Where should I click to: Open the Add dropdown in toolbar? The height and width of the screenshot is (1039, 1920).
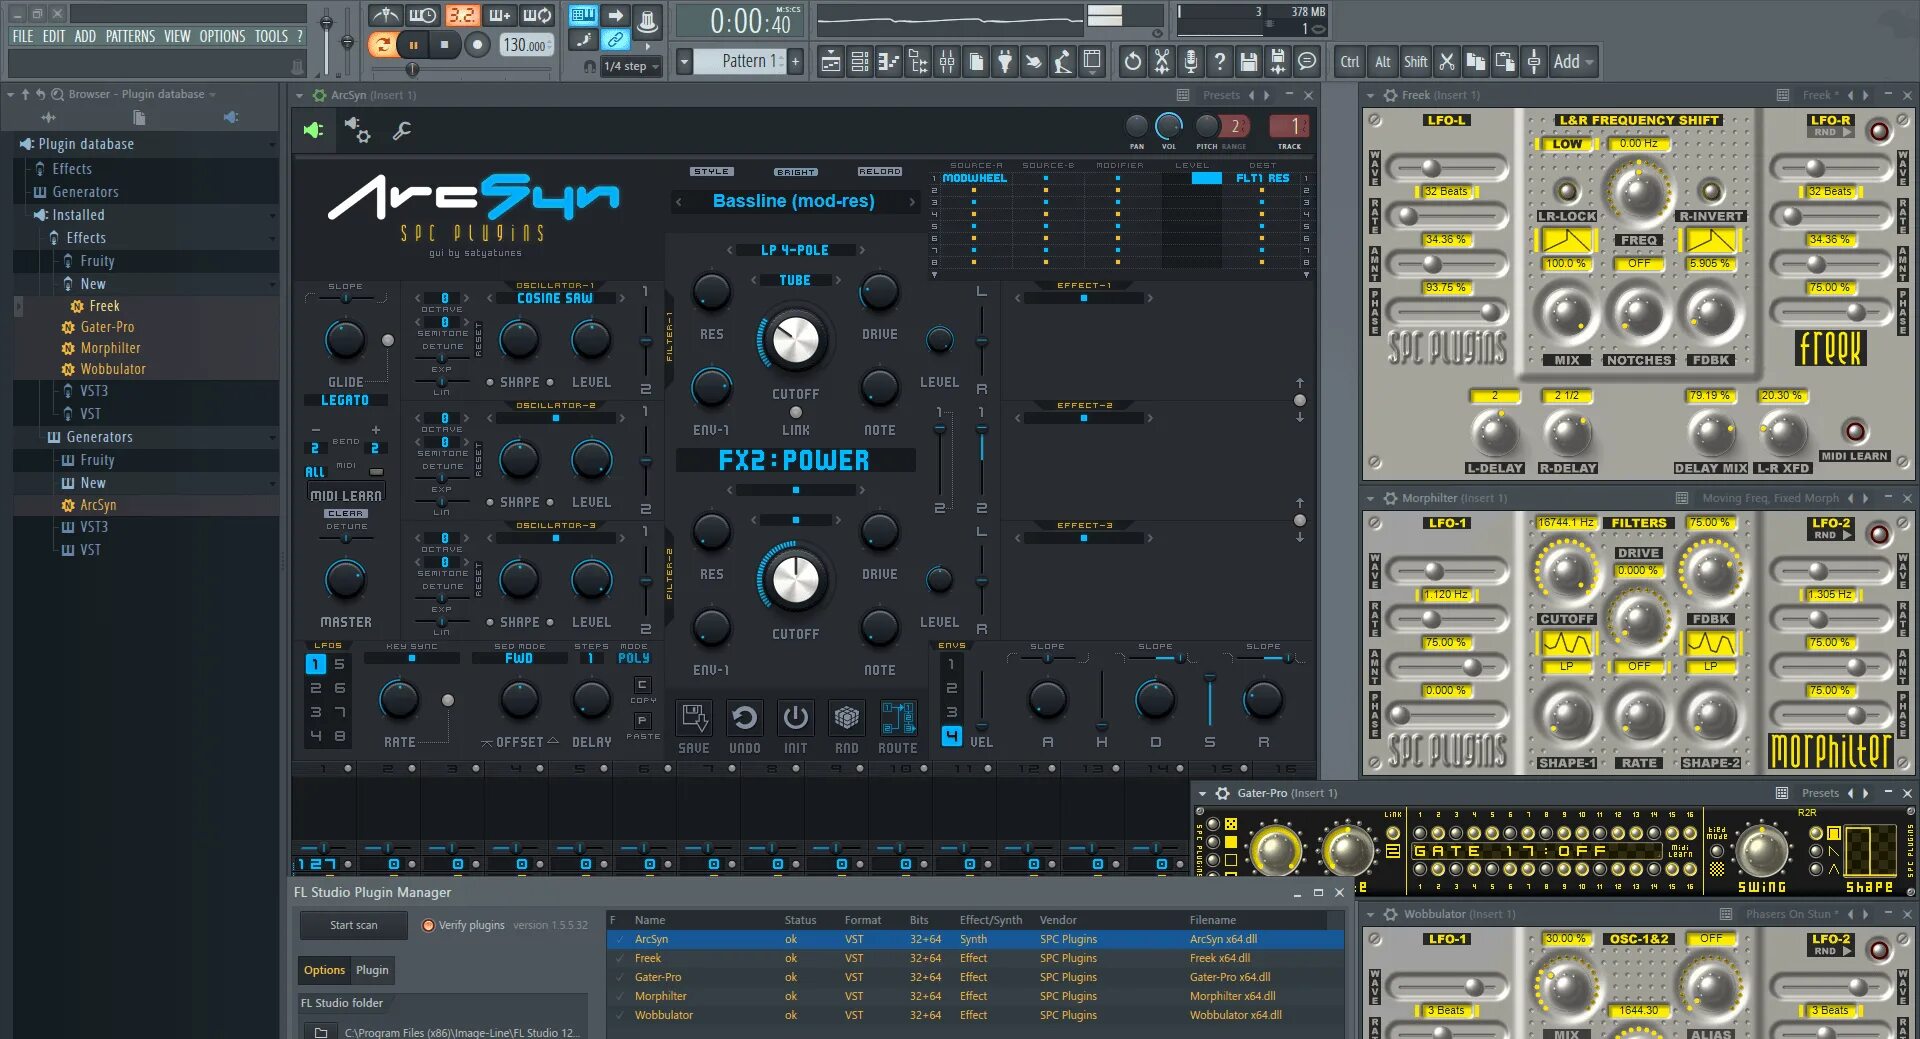(1573, 62)
